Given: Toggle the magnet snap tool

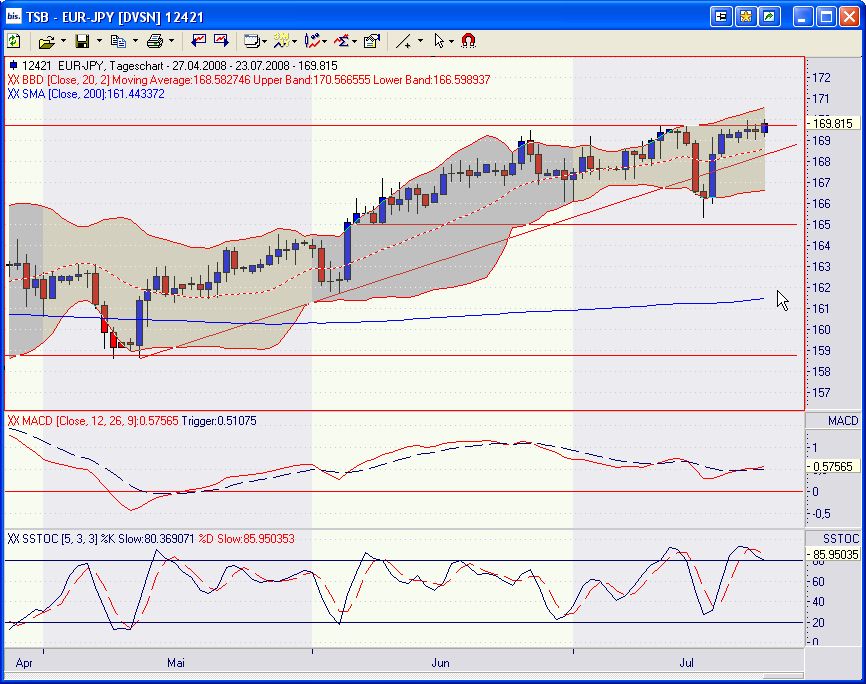Looking at the screenshot, I should [466, 41].
